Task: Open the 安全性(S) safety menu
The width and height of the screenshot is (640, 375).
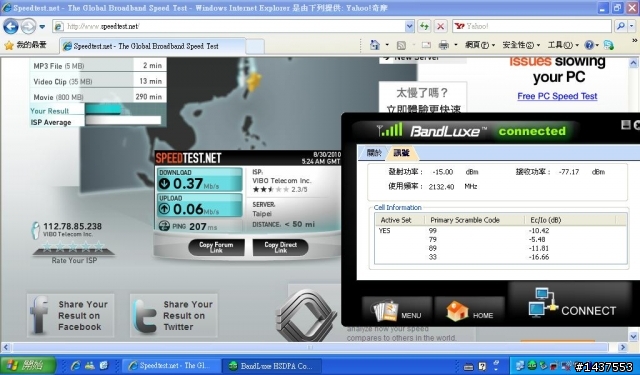Action: [521, 45]
